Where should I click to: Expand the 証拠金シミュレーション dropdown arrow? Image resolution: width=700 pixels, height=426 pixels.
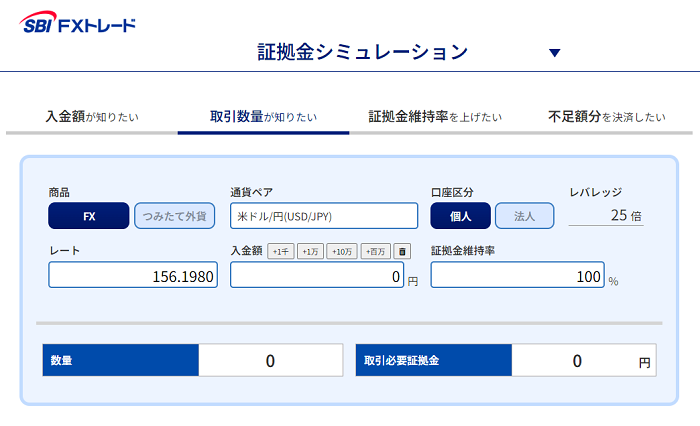(x=554, y=53)
